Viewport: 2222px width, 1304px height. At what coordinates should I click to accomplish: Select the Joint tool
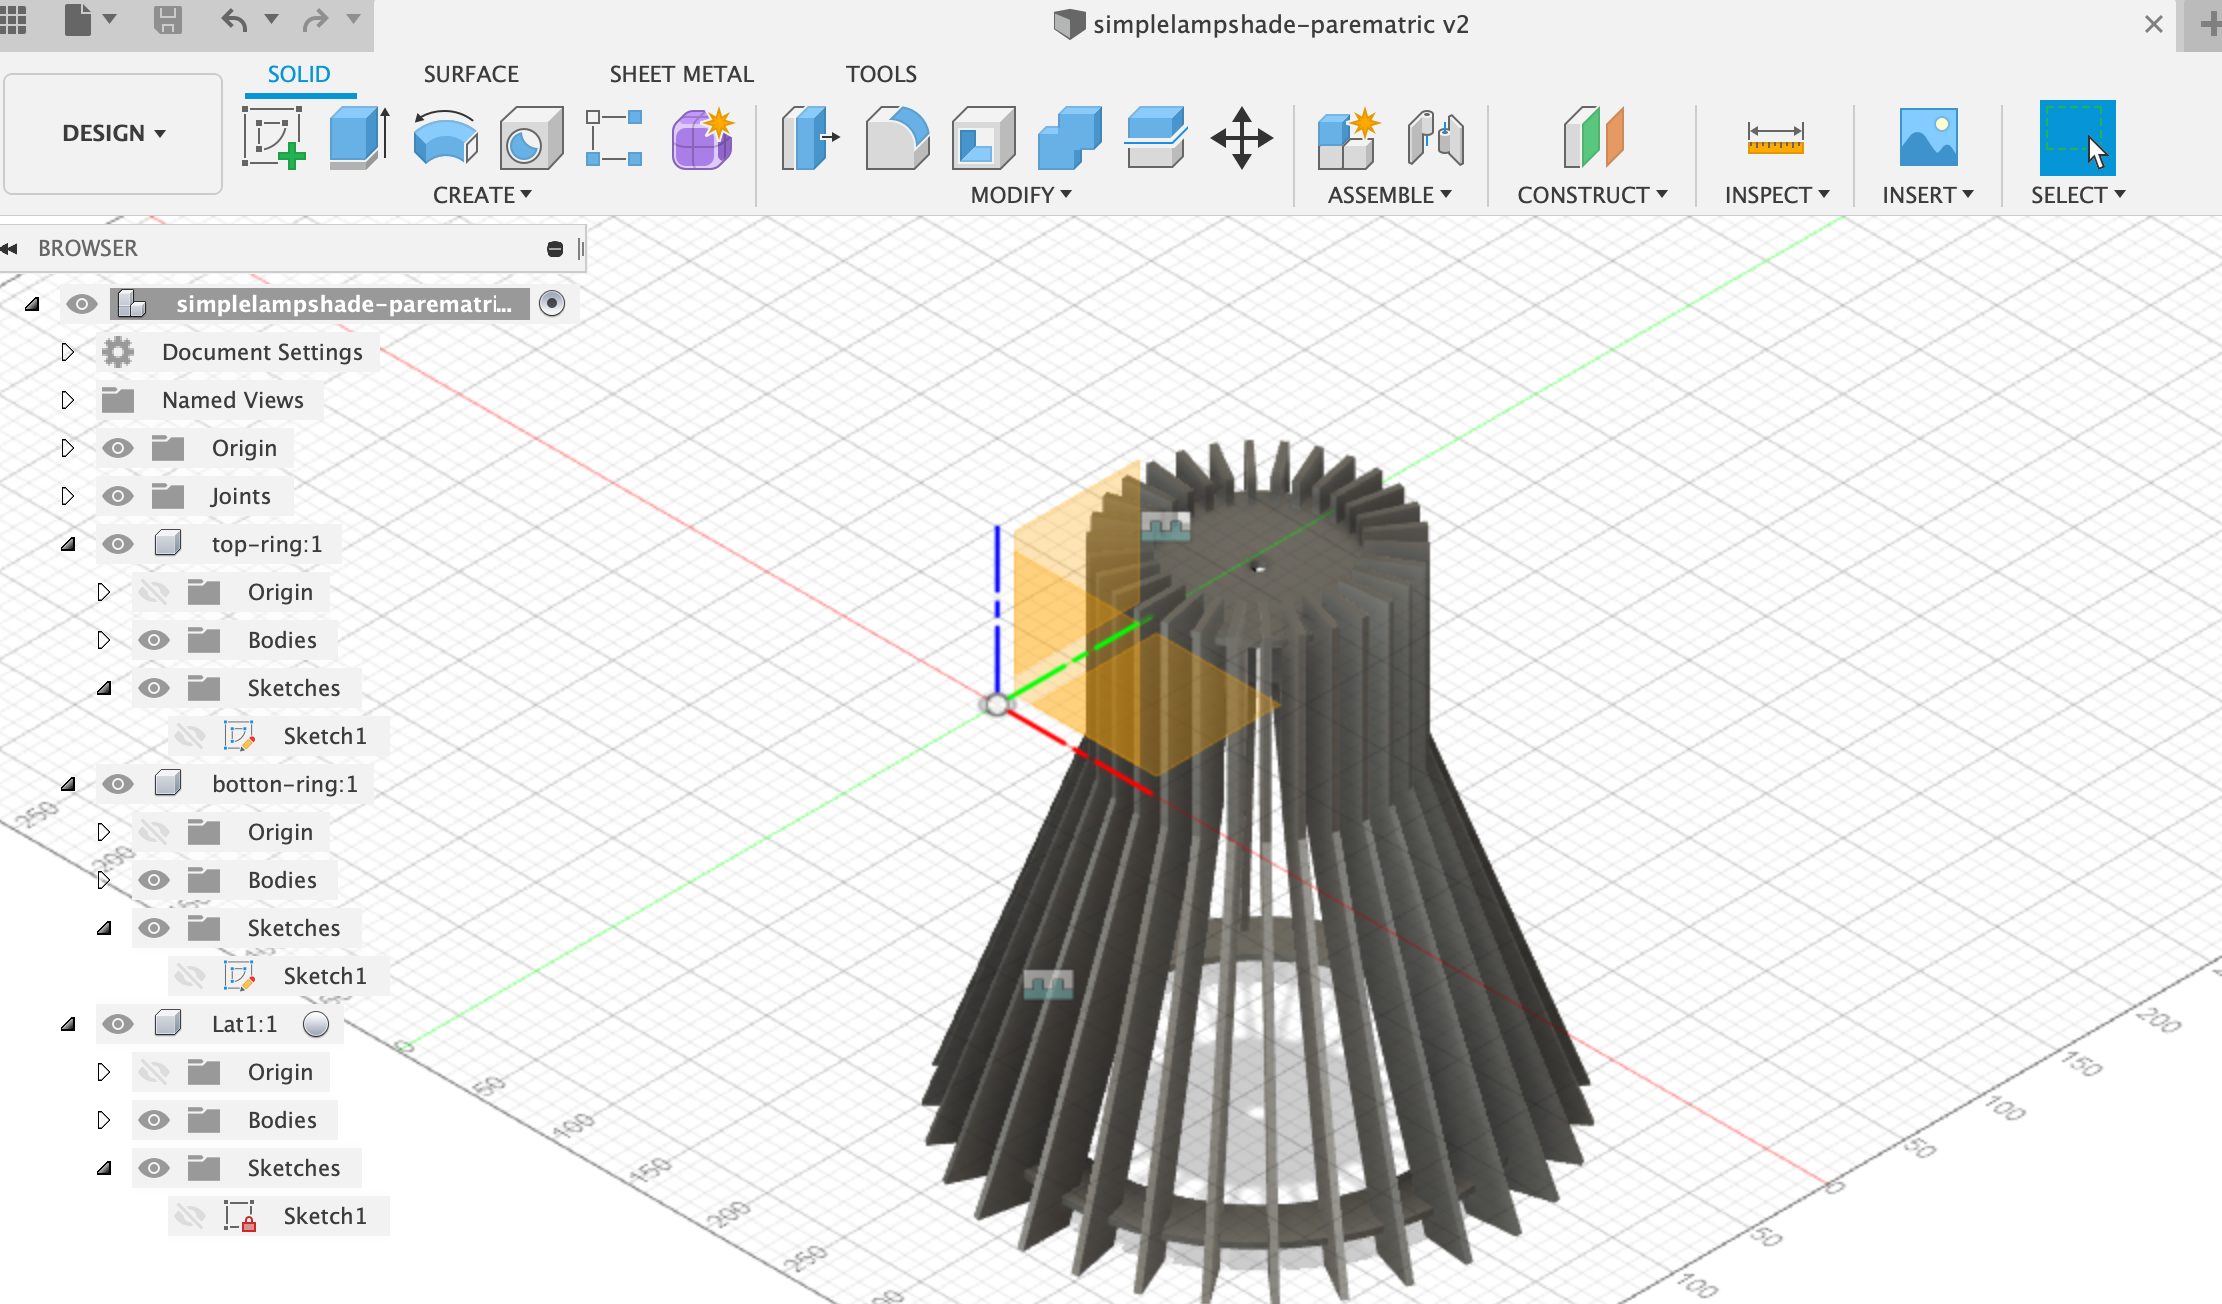click(1435, 137)
